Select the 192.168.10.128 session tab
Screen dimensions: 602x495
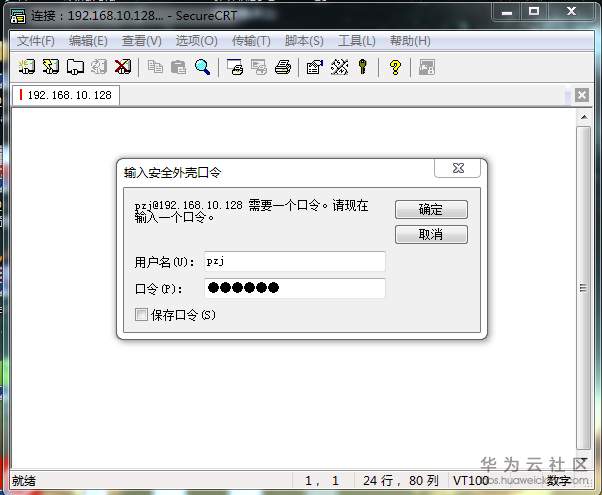pyautogui.click(x=66, y=95)
